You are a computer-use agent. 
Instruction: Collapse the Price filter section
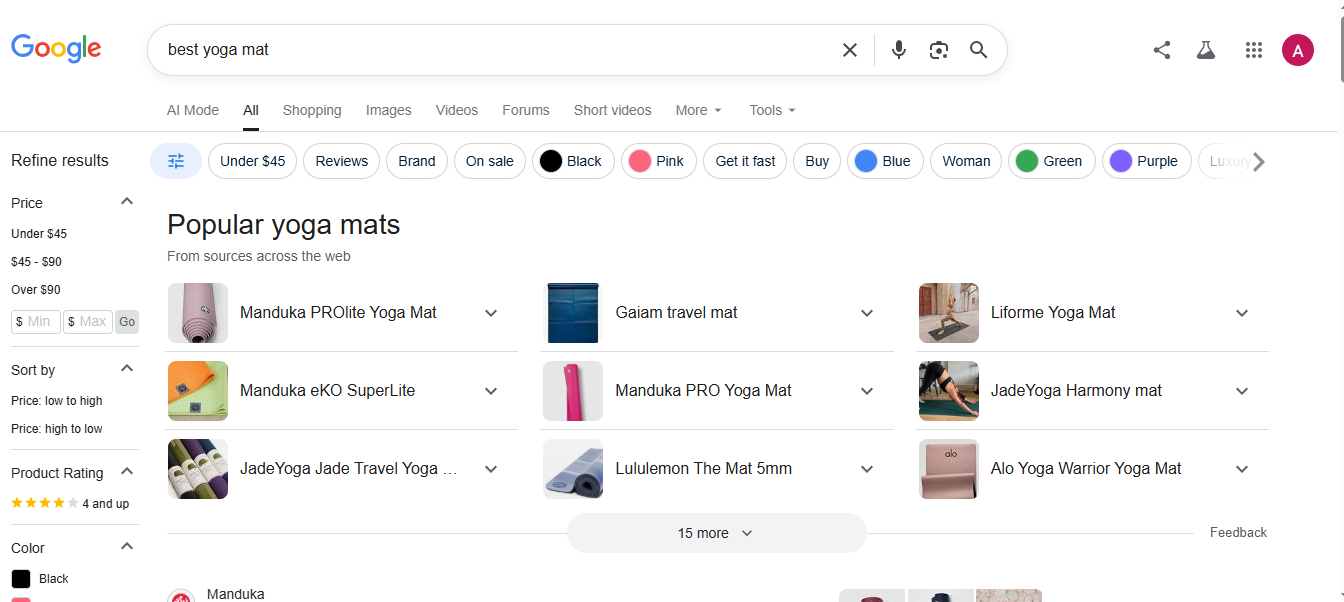click(x=127, y=202)
